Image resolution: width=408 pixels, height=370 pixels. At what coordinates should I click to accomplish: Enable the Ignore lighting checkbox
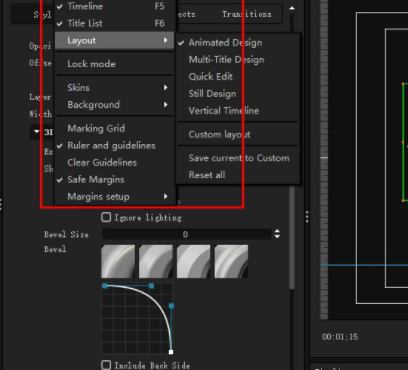(x=106, y=217)
